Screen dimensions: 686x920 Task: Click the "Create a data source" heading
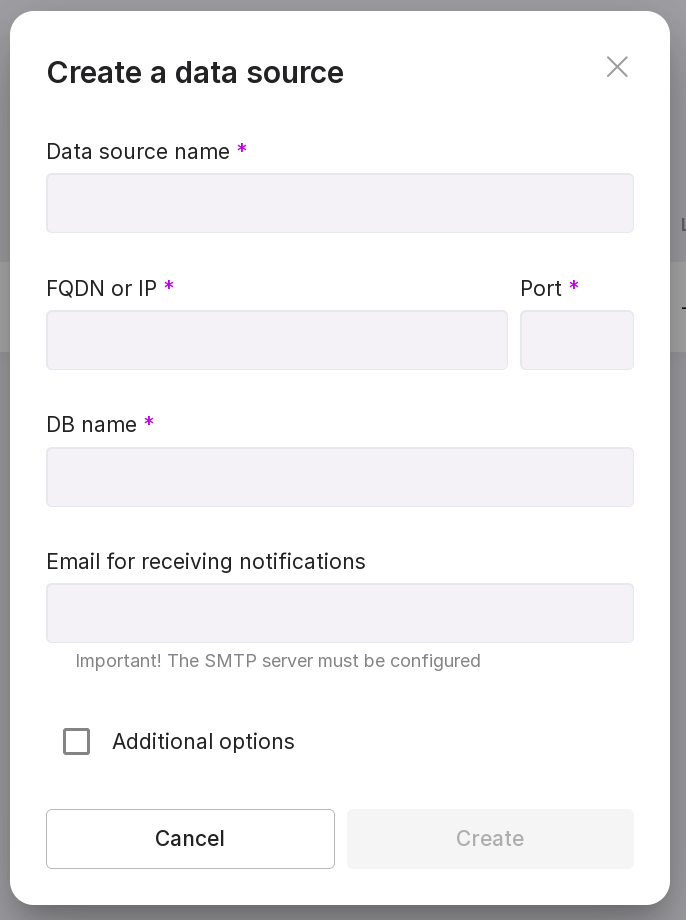click(195, 73)
